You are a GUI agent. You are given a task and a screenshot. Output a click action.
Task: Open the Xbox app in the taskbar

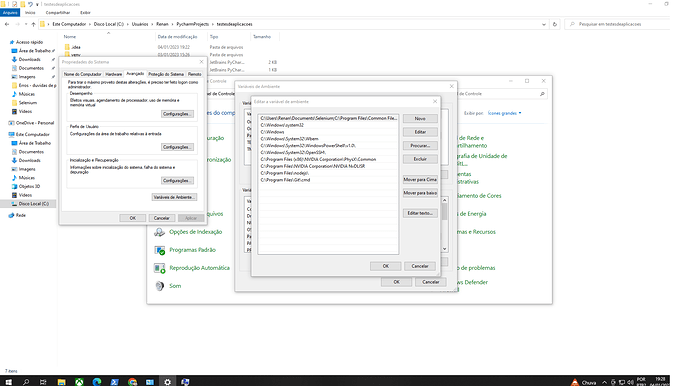pos(79,382)
